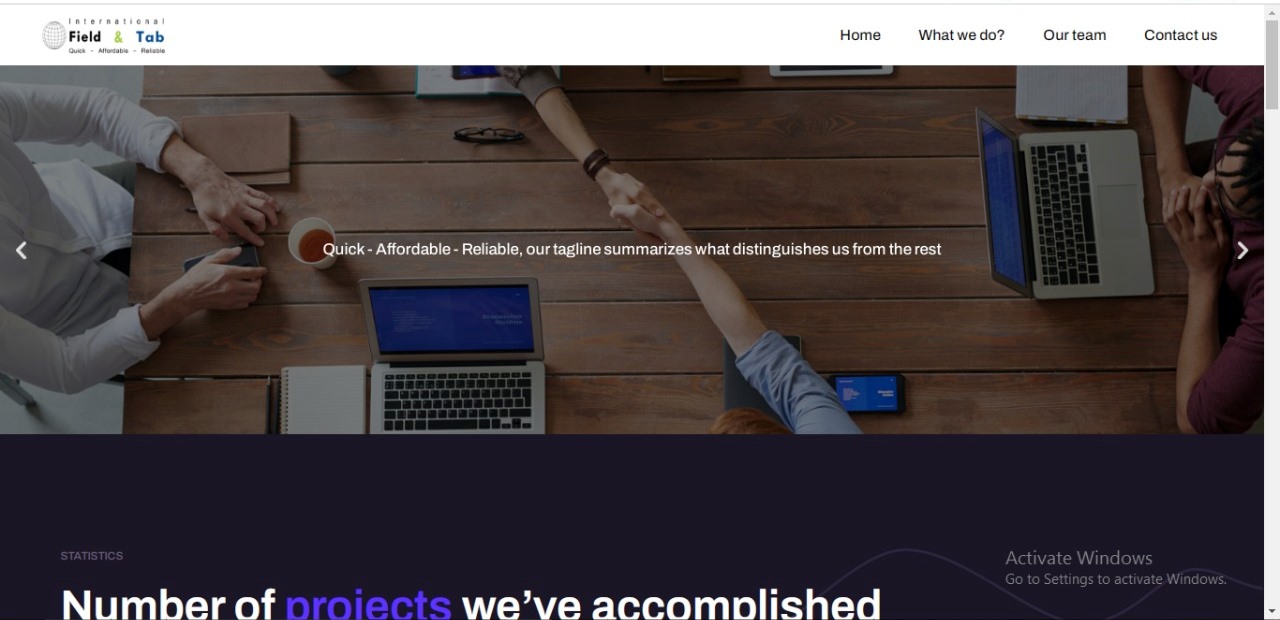Open the What we do? section
The image size is (1280, 620).
[961, 35]
